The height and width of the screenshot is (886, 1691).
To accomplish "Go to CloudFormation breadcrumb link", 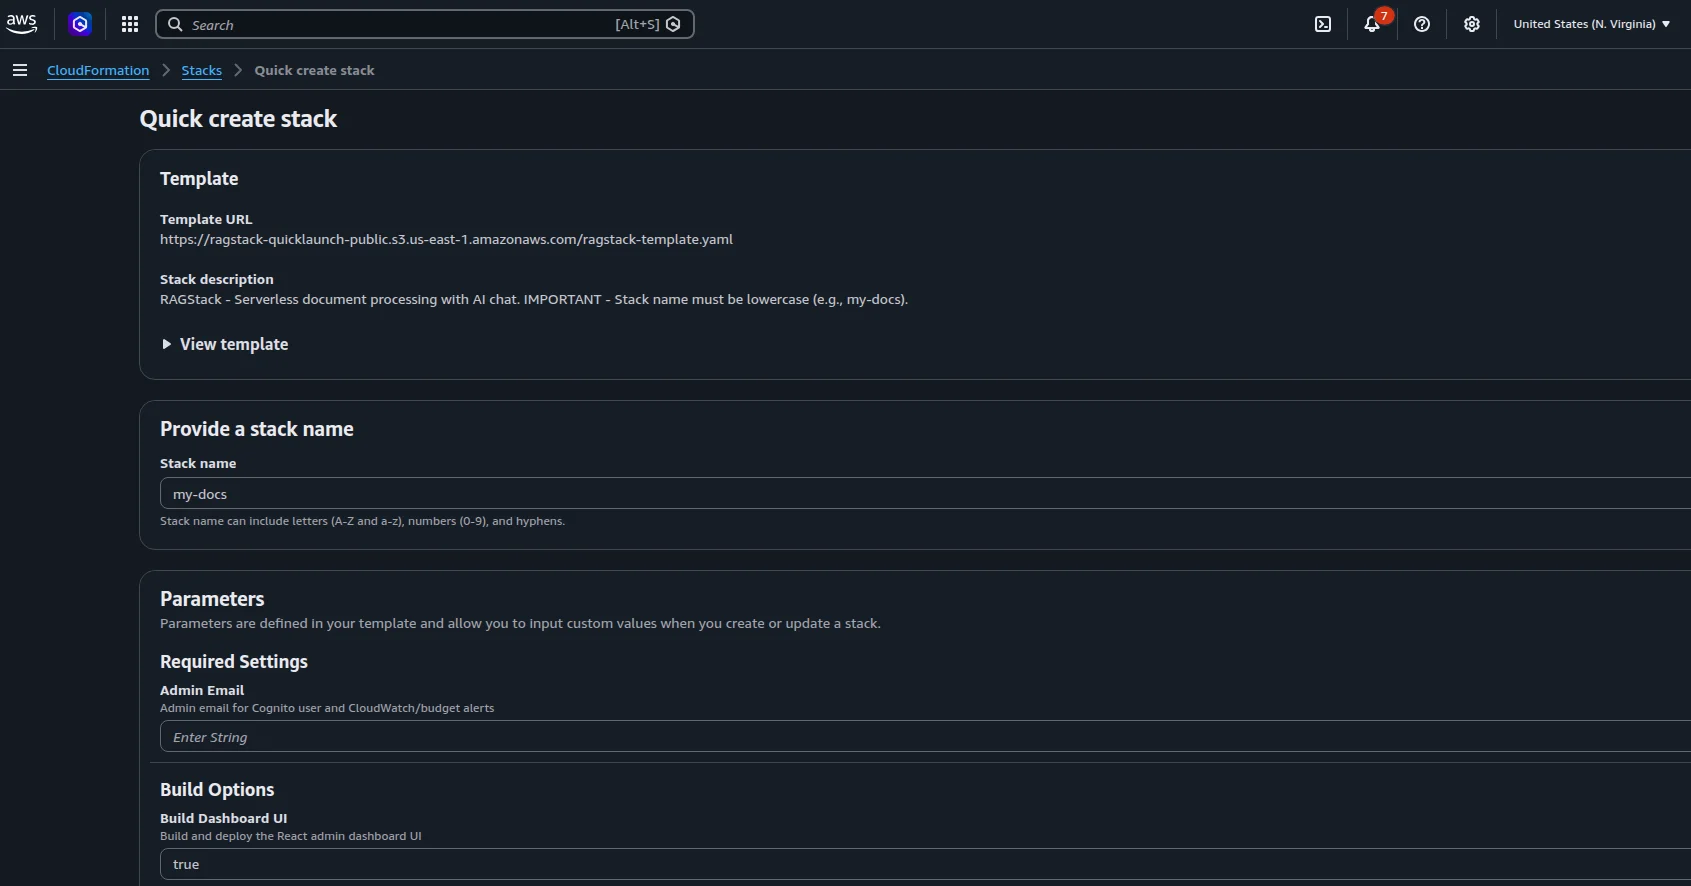I will point(98,70).
